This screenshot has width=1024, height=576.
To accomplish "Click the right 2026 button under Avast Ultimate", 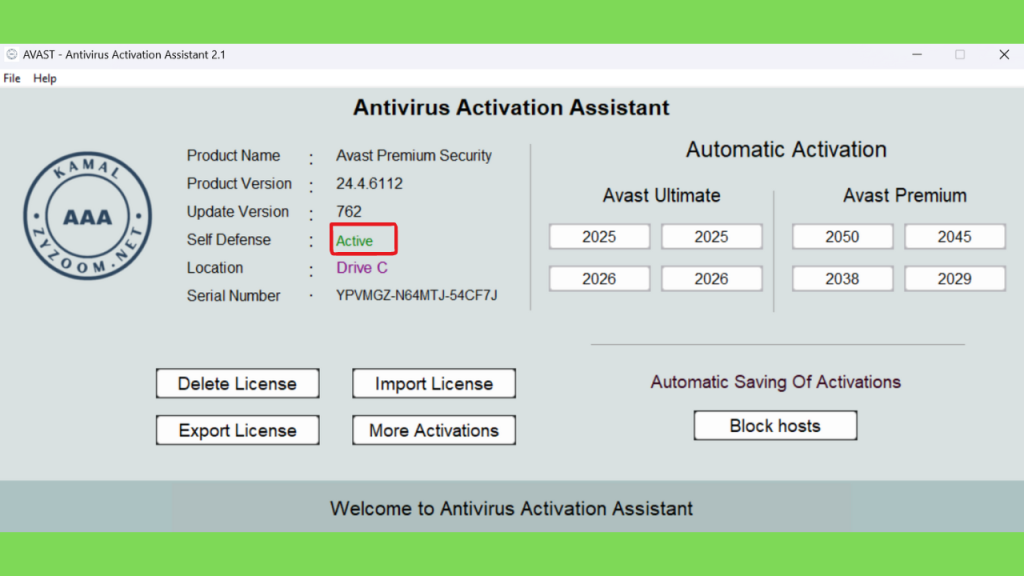I will [x=712, y=279].
